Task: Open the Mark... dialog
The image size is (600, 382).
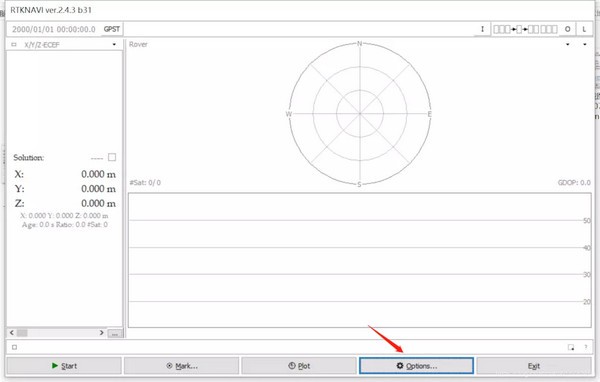Action: [182, 366]
